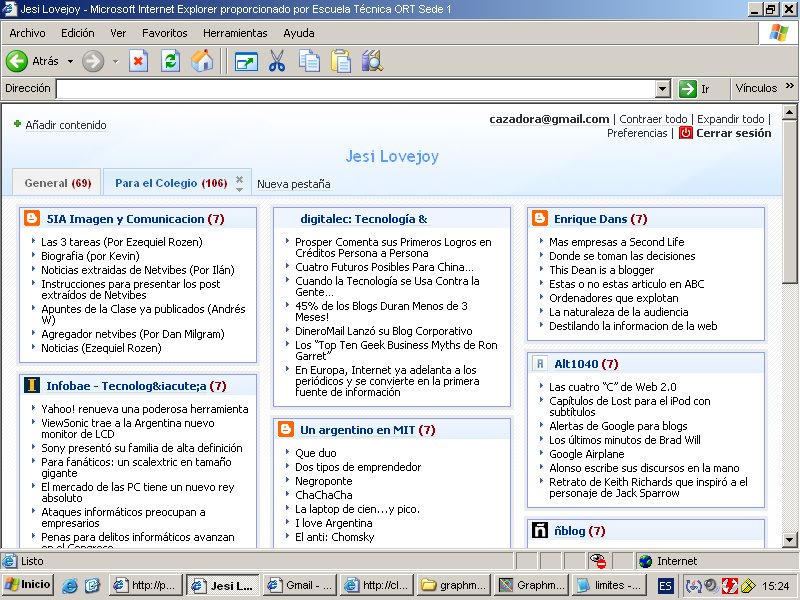This screenshot has height=600, width=800.
Task: Create a Nueva pestaña tab
Action: tap(293, 184)
